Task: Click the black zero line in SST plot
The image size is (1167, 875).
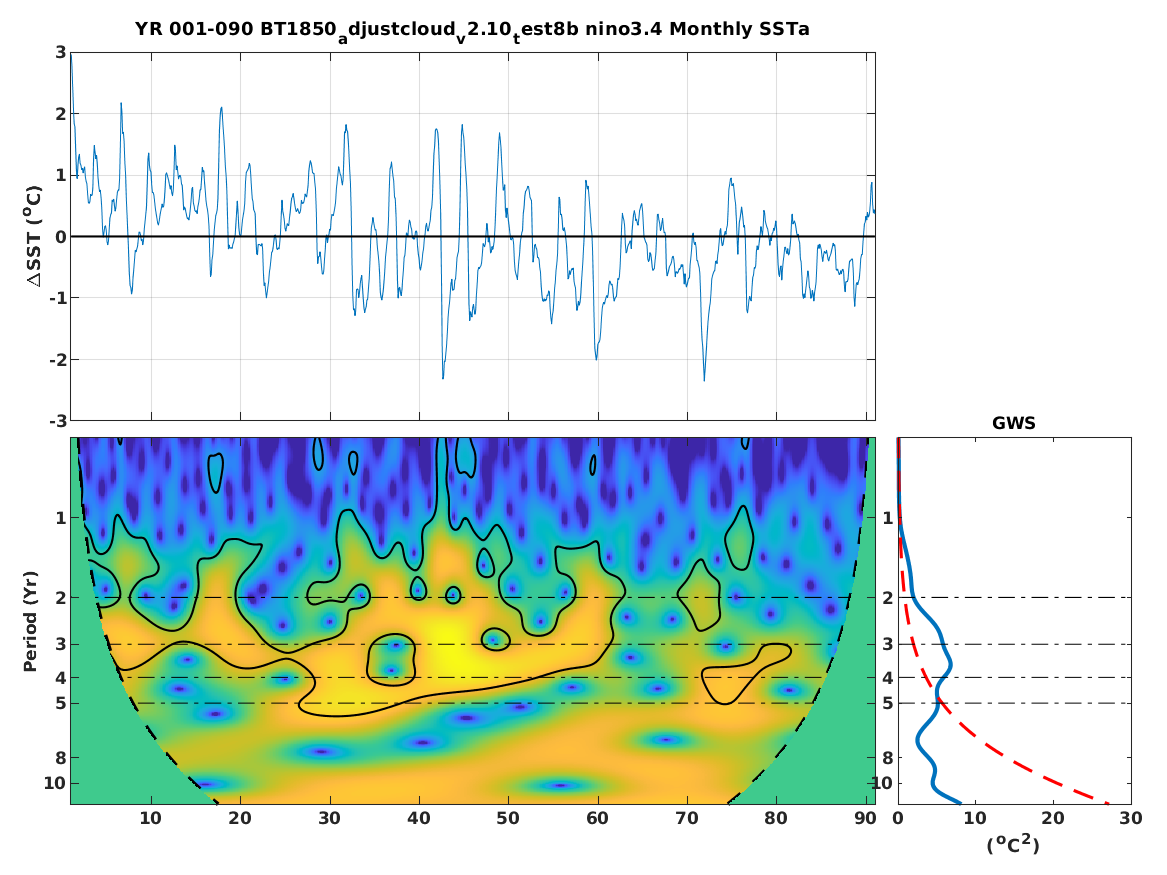Action: [x=473, y=237]
